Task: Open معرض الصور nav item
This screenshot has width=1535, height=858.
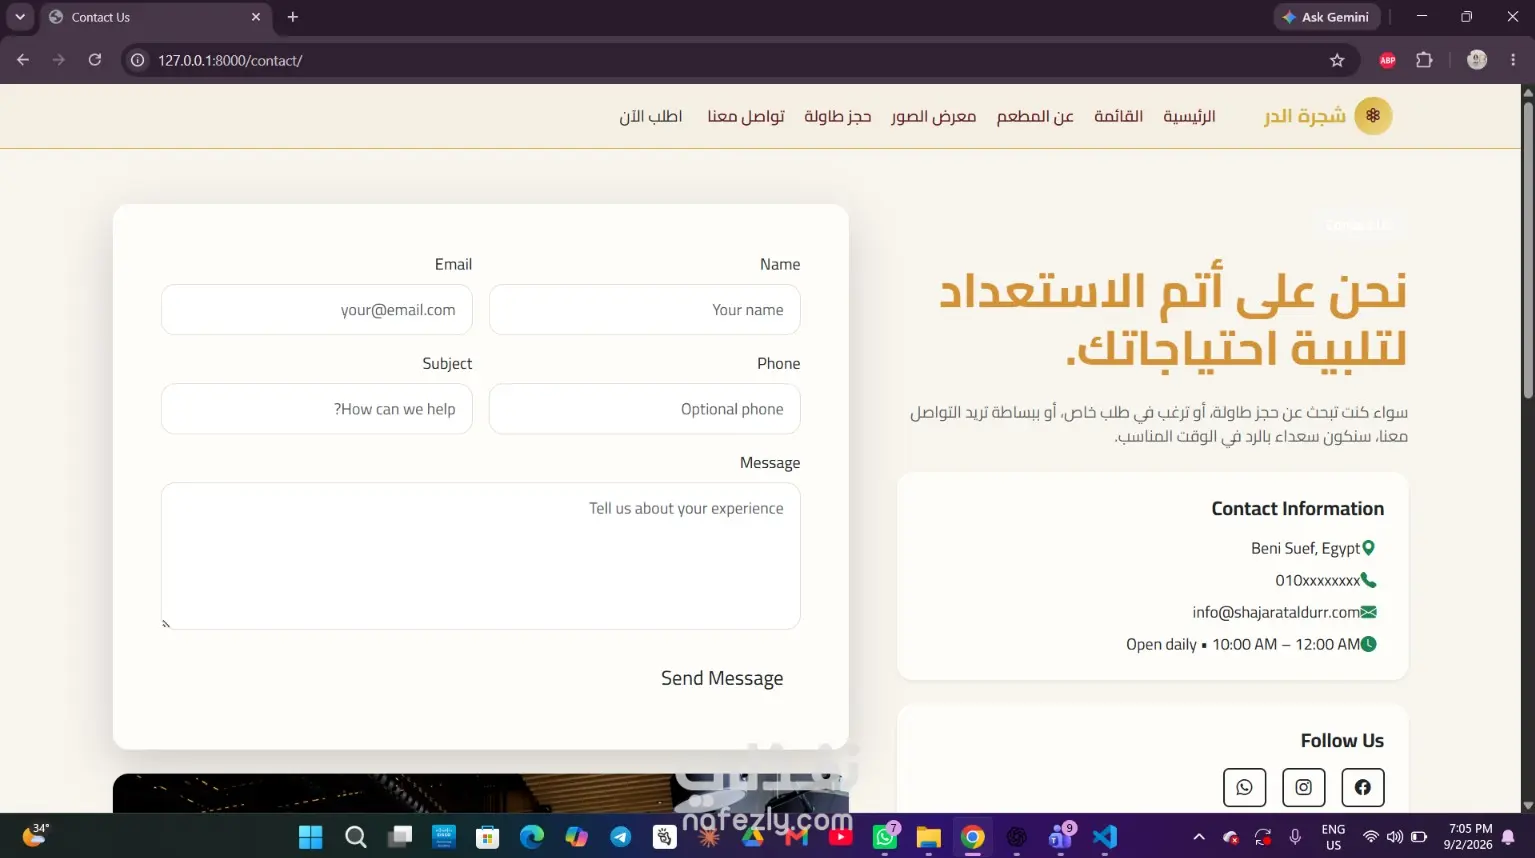Action: tap(934, 116)
